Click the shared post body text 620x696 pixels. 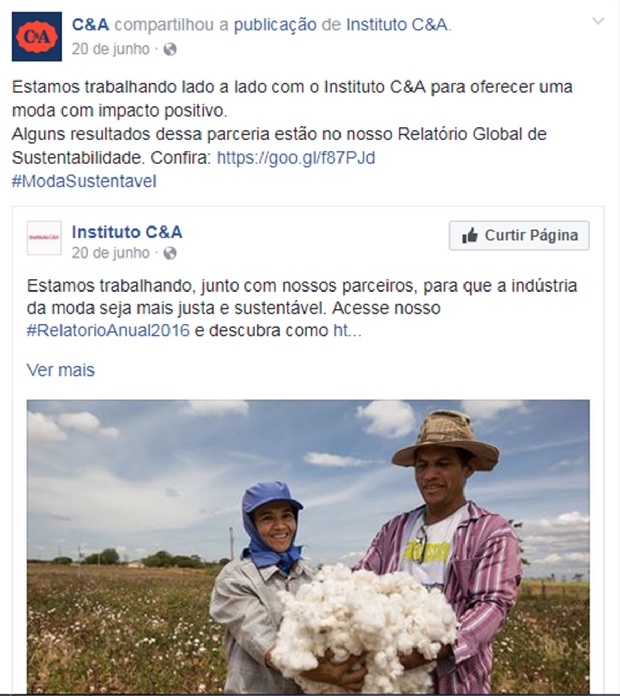click(x=302, y=308)
